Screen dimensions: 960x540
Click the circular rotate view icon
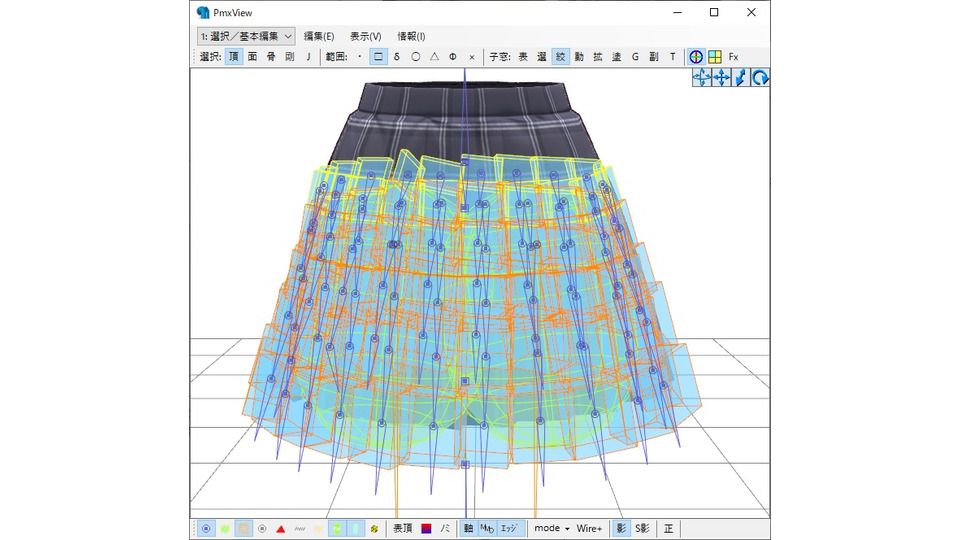[760, 78]
